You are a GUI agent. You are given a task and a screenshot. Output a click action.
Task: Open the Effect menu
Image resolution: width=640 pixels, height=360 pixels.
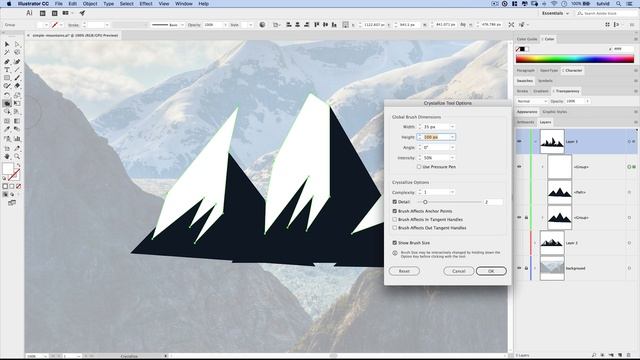pos(146,4)
